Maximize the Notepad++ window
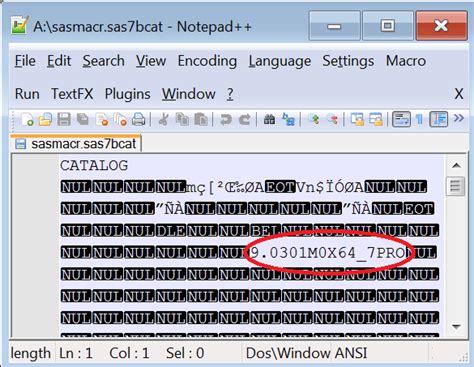 click(x=388, y=25)
